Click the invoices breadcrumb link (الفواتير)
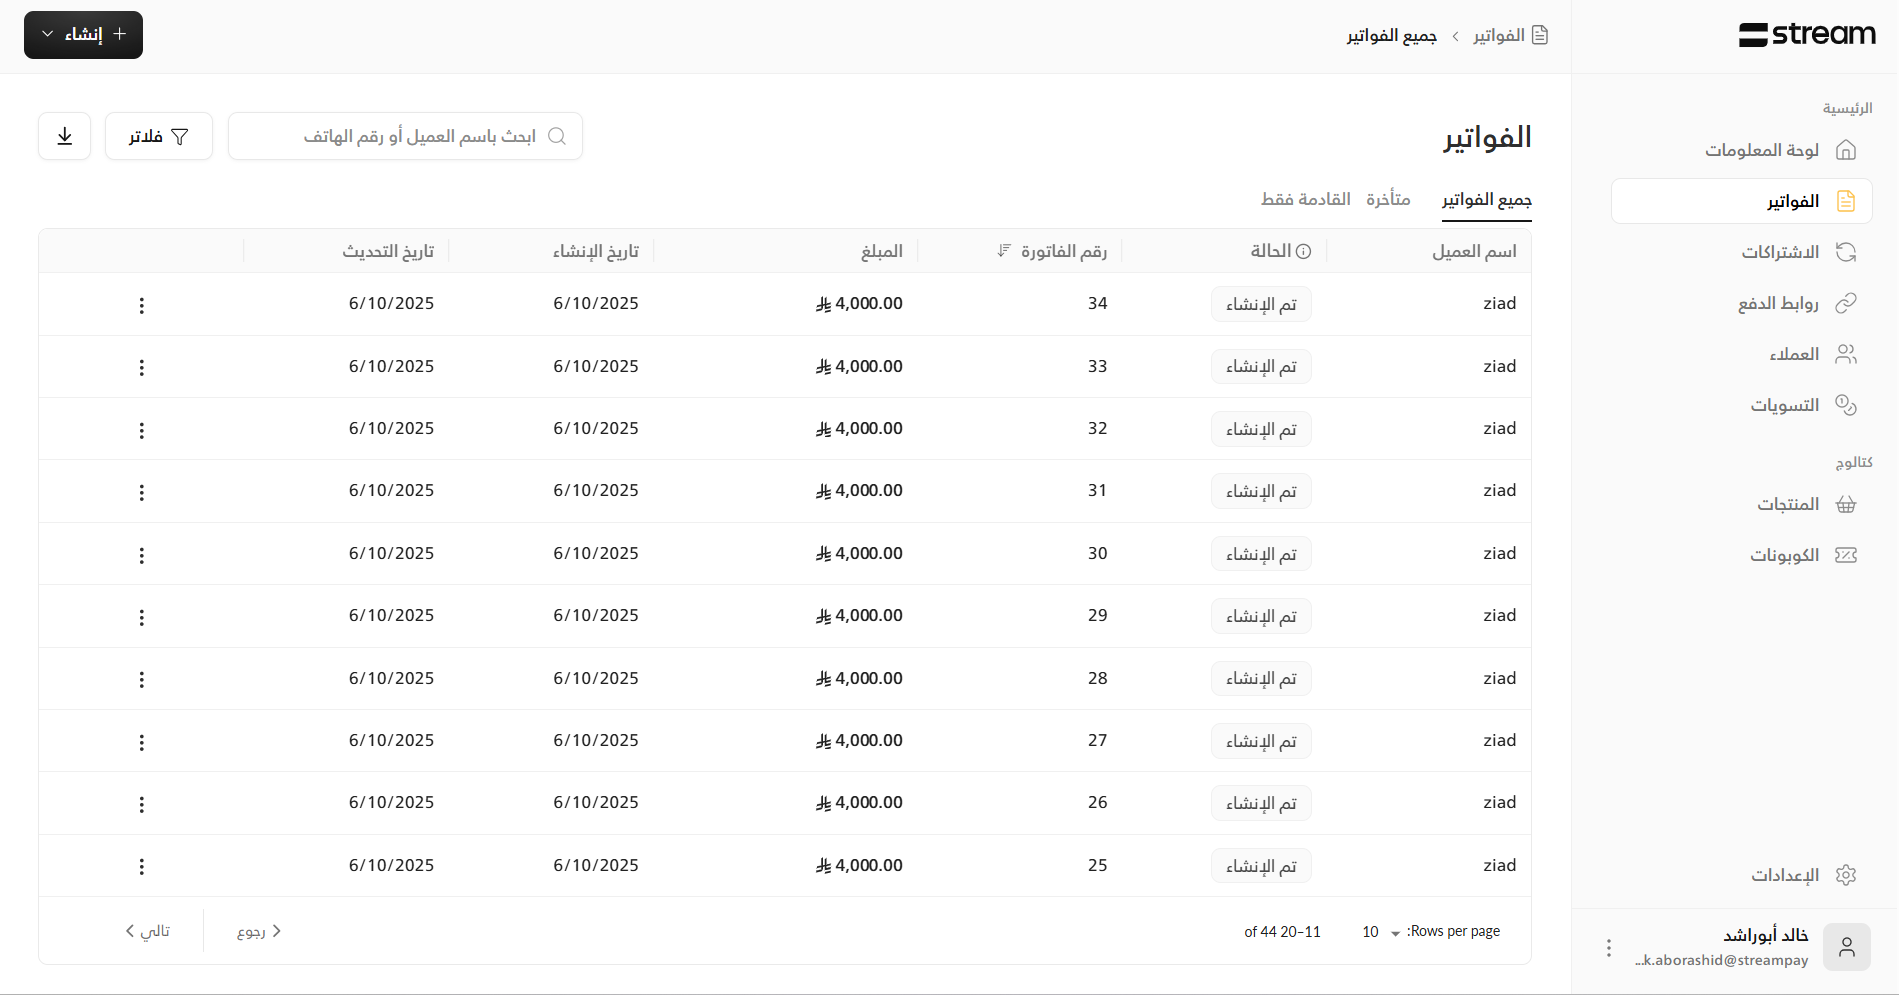The height and width of the screenshot is (995, 1899). click(x=1498, y=36)
